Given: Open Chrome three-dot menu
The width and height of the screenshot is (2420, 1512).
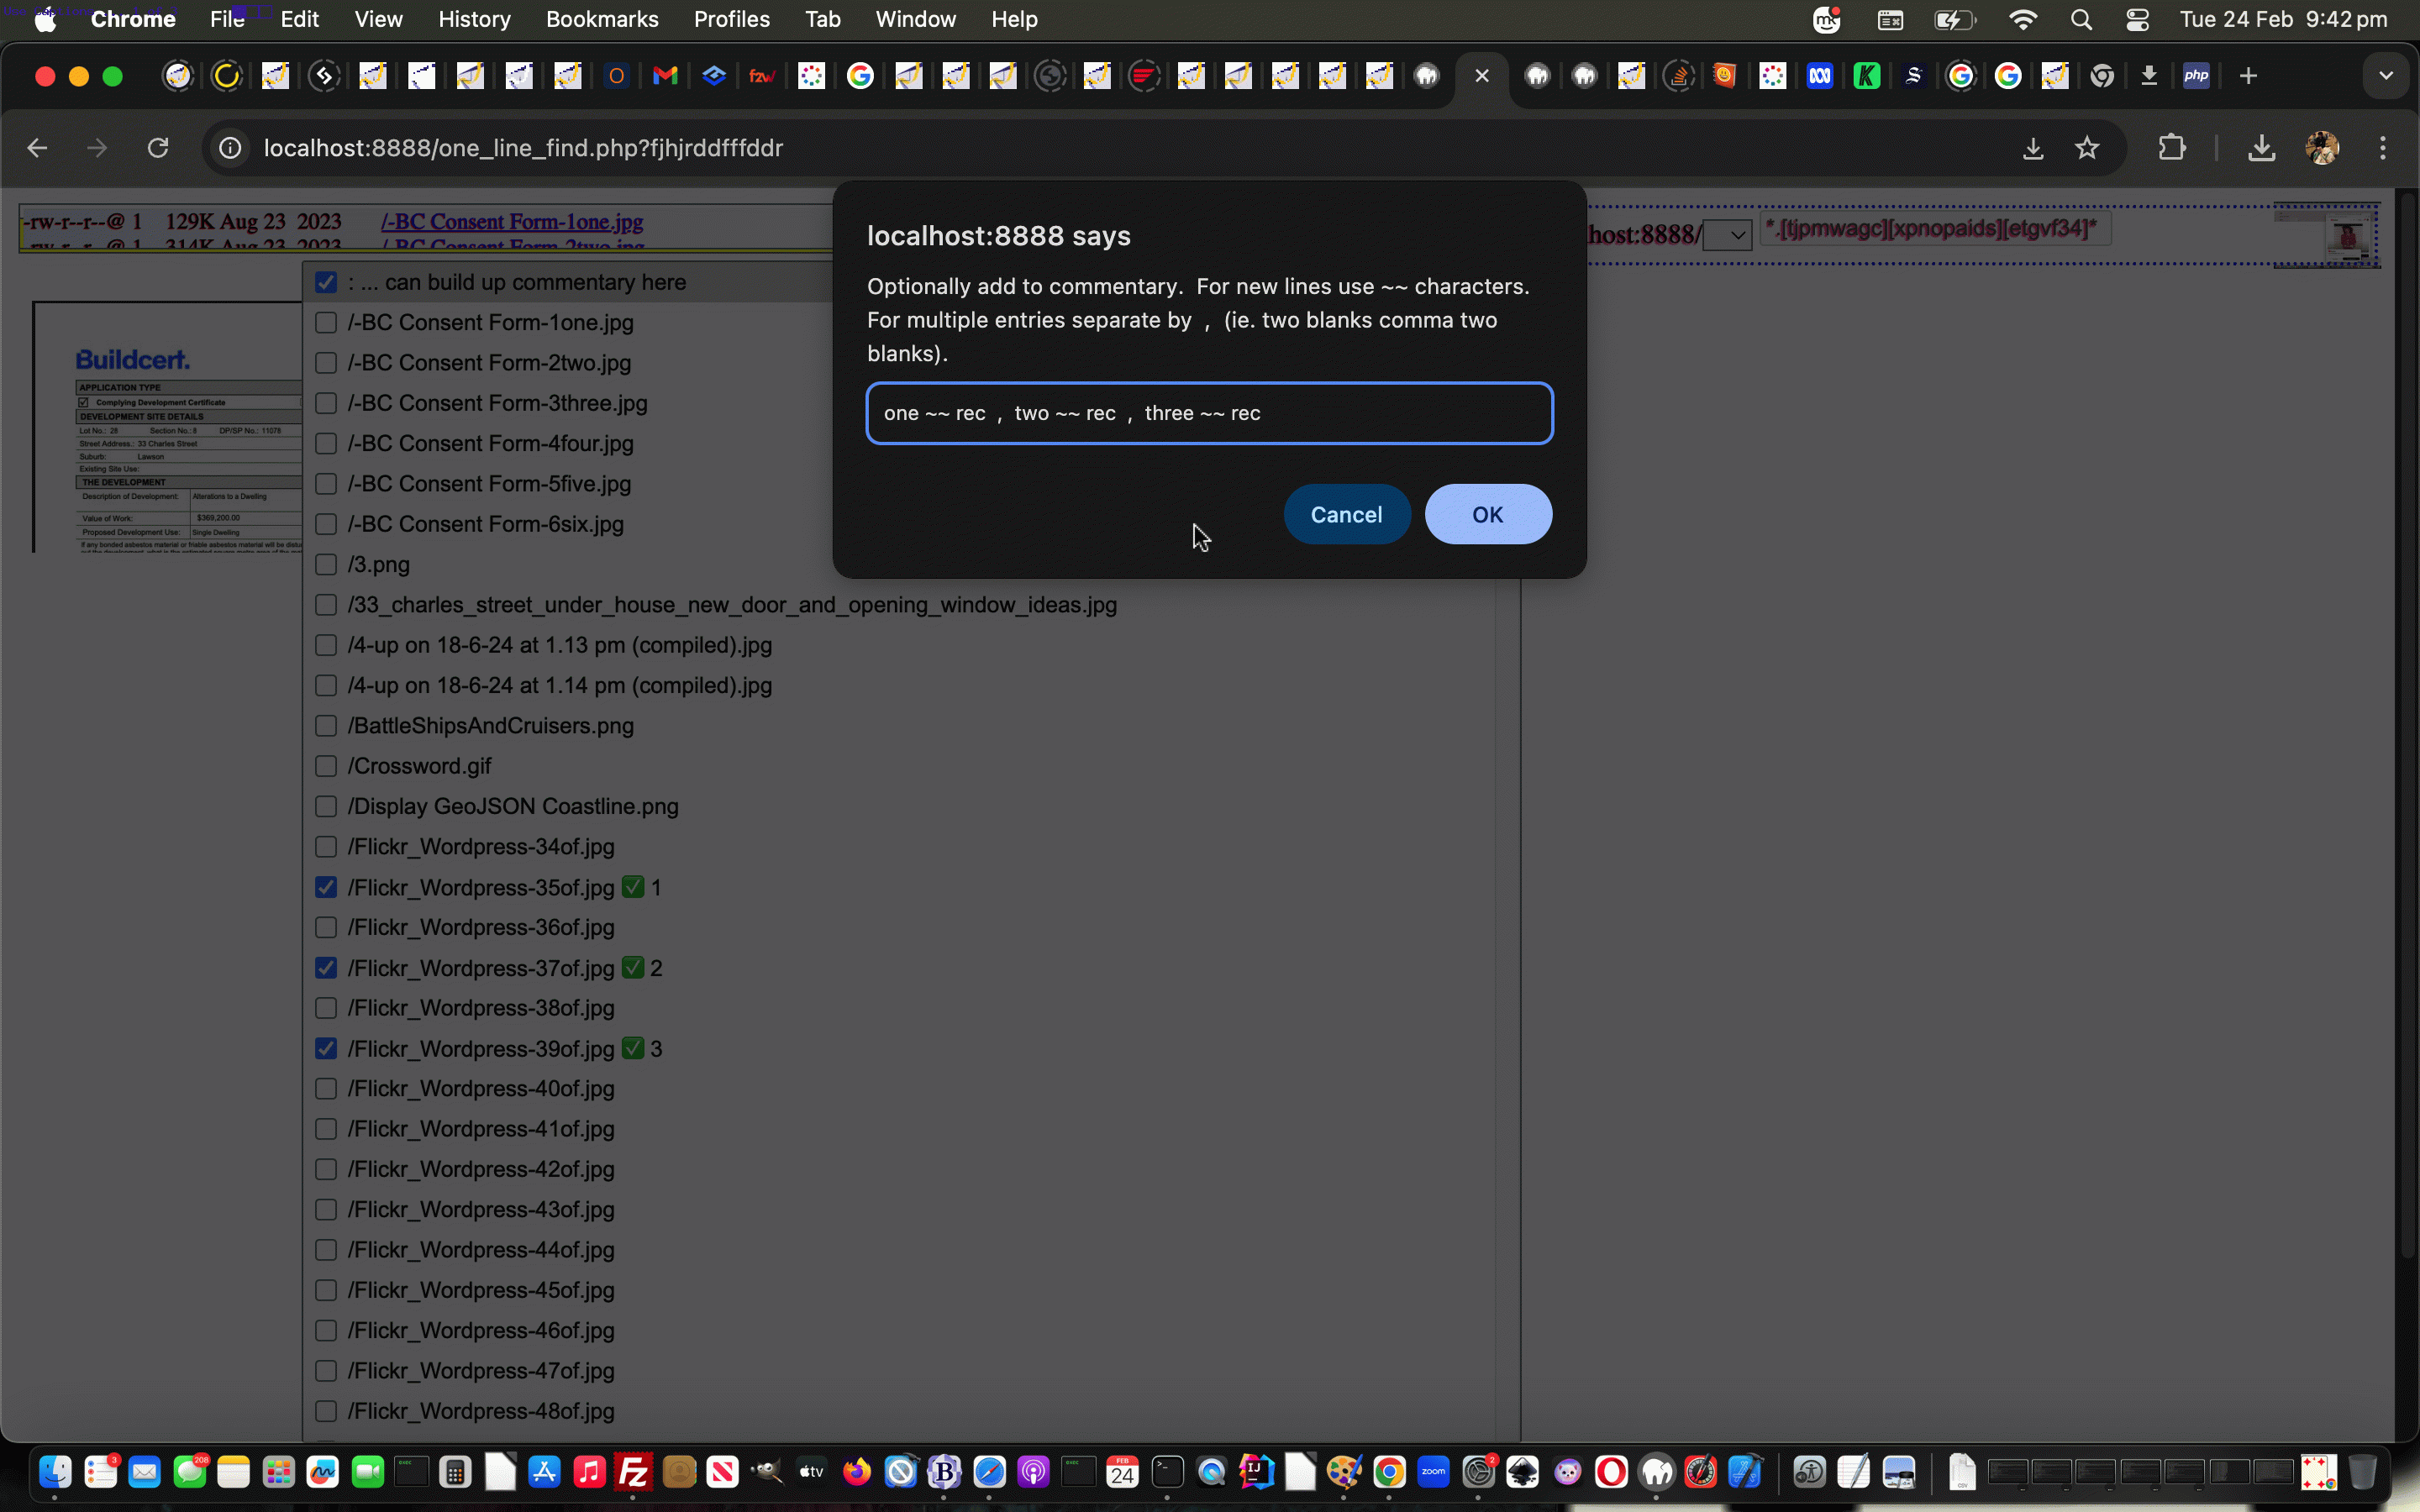Looking at the screenshot, I should (2382, 148).
